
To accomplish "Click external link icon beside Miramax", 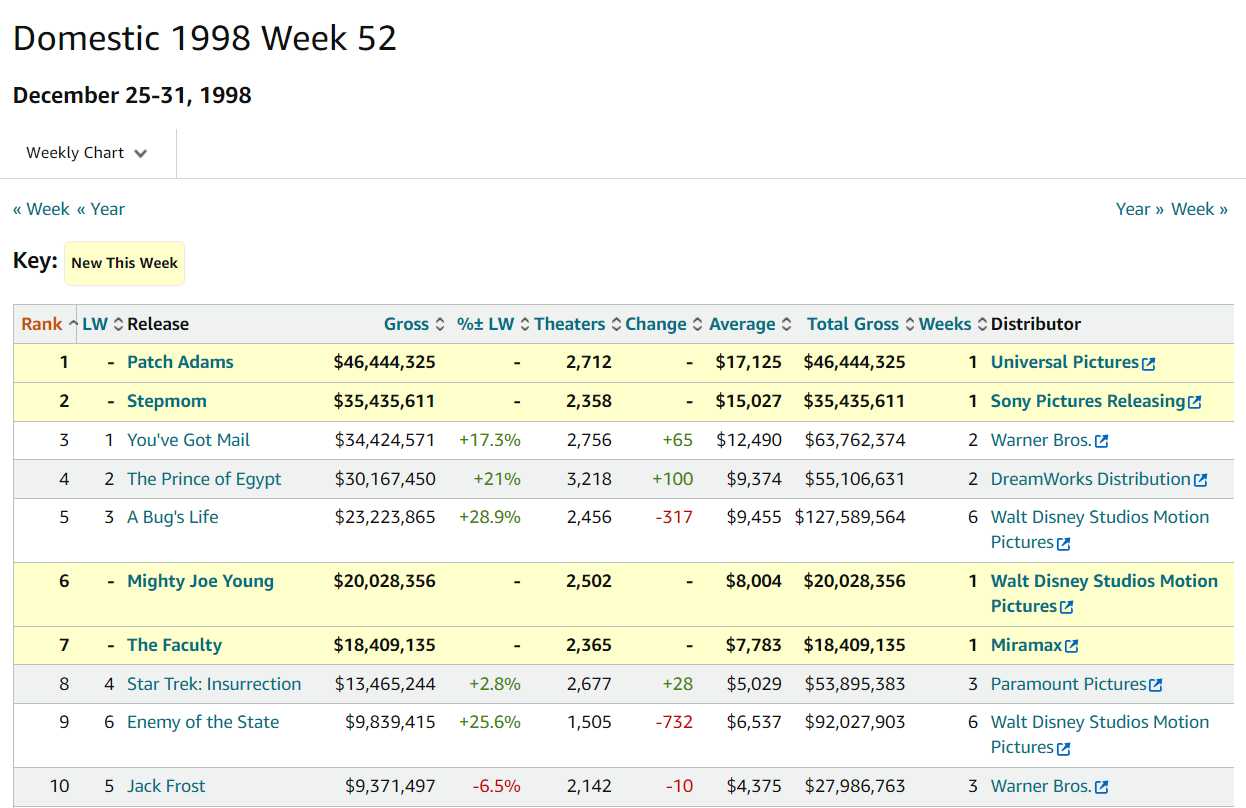I will point(1072,647).
